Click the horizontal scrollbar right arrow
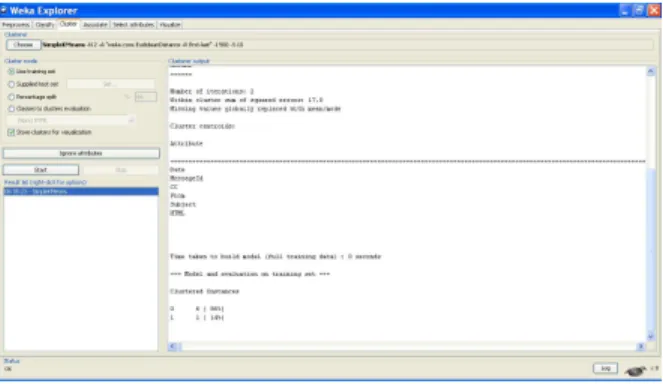 click(x=641, y=346)
